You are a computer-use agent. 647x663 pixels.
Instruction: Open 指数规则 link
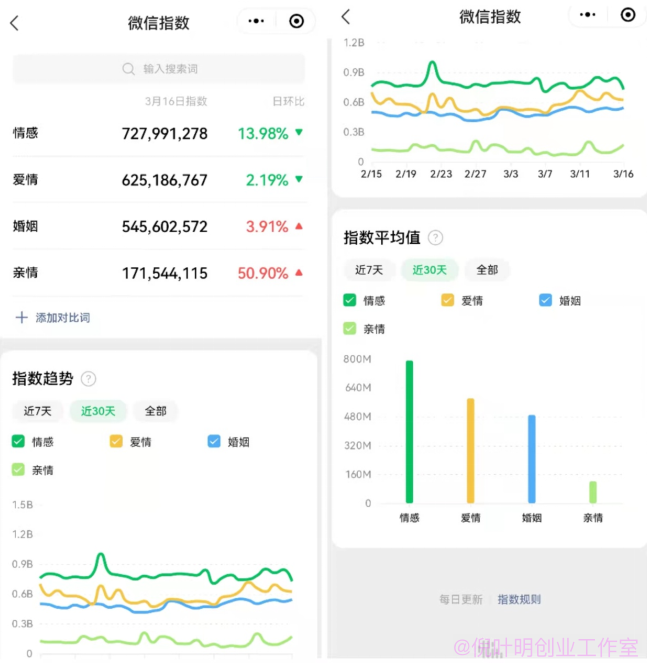tap(519, 599)
